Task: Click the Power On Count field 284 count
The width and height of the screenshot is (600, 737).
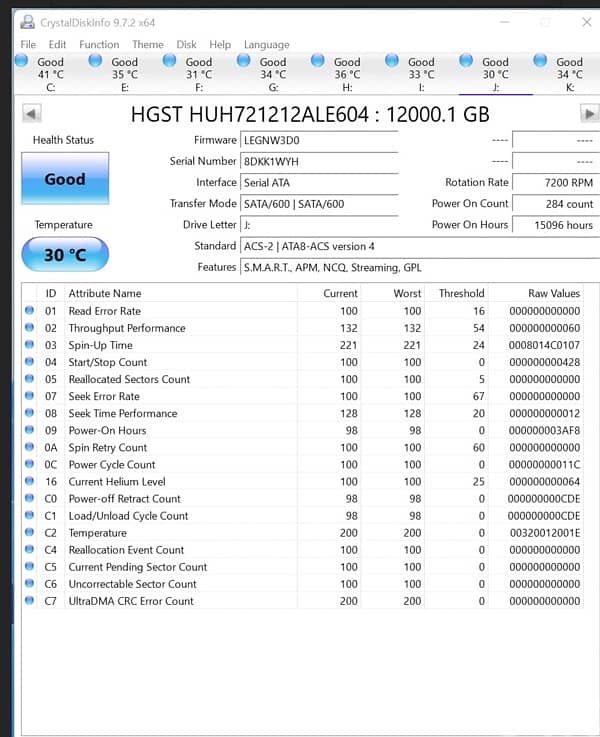Action: coord(555,204)
